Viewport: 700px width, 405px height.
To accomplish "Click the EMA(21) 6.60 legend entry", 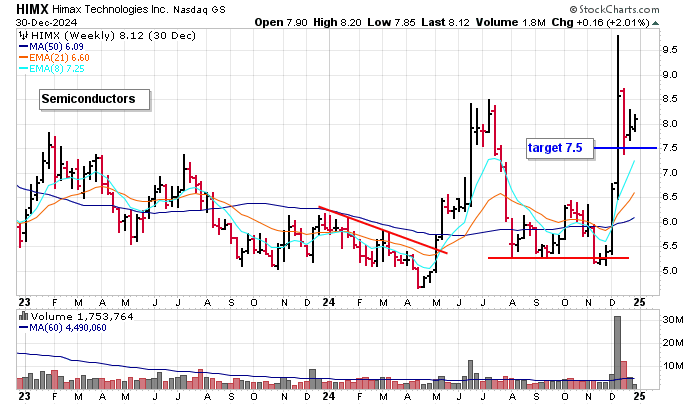I will tap(54, 58).
